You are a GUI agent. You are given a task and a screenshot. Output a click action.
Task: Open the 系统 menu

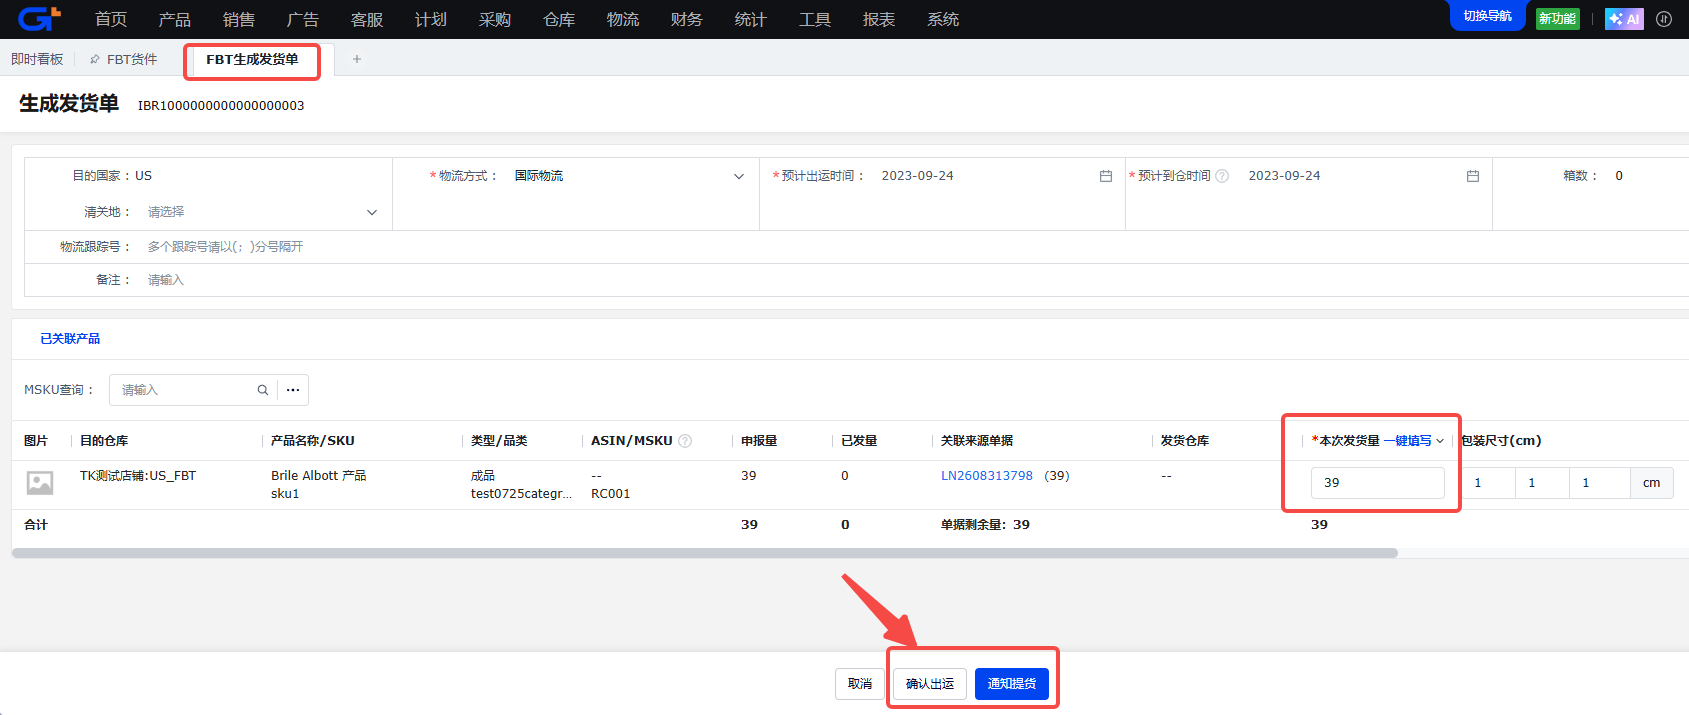click(943, 19)
